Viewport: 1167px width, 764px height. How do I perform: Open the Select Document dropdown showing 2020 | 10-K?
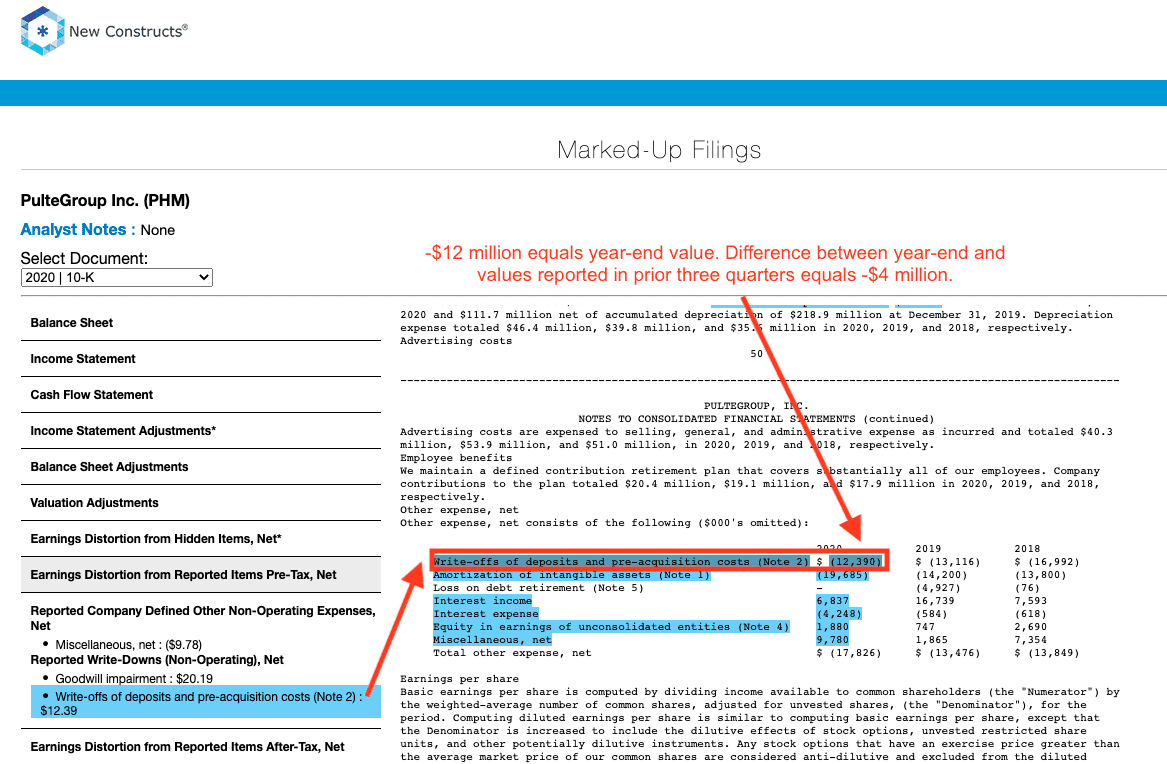click(x=117, y=277)
